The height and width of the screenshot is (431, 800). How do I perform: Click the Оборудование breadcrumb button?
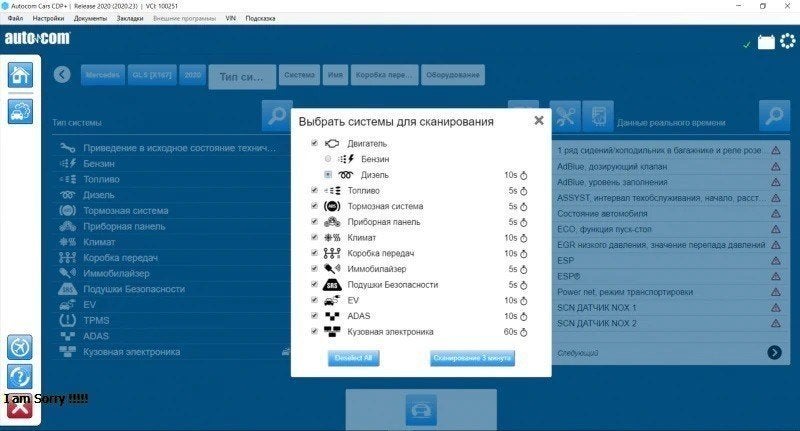(x=453, y=75)
